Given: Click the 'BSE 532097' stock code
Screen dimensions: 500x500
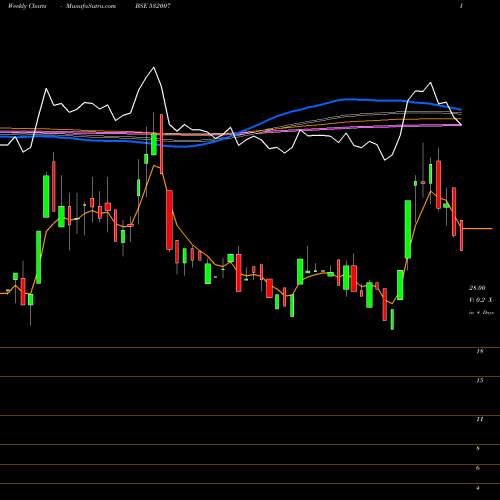Looking at the screenshot, I should [154, 6].
